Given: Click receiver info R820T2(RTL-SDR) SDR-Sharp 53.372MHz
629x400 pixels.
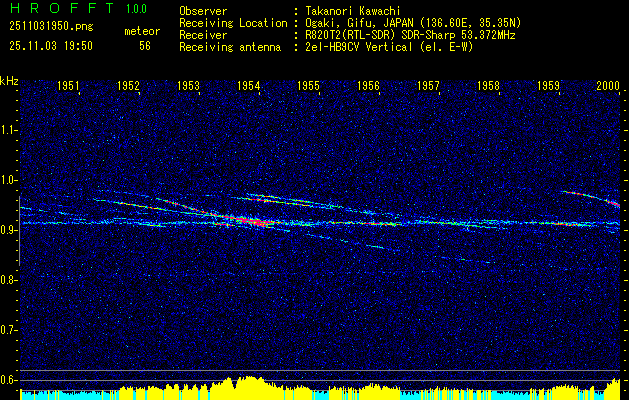Looking at the screenshot, I should coord(410,35).
